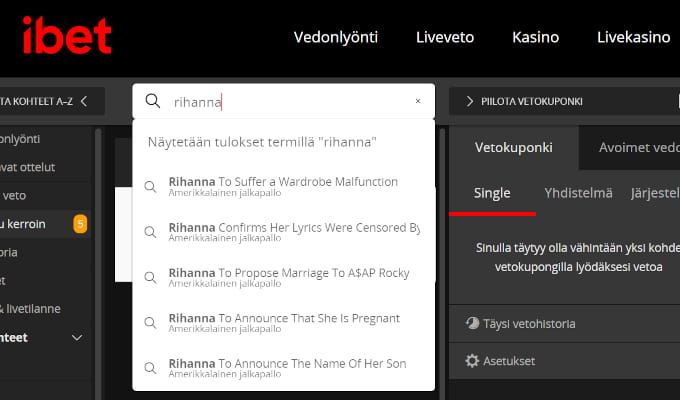This screenshot has width=680, height=400.
Task: Open the Liveveto section
Action: point(445,37)
